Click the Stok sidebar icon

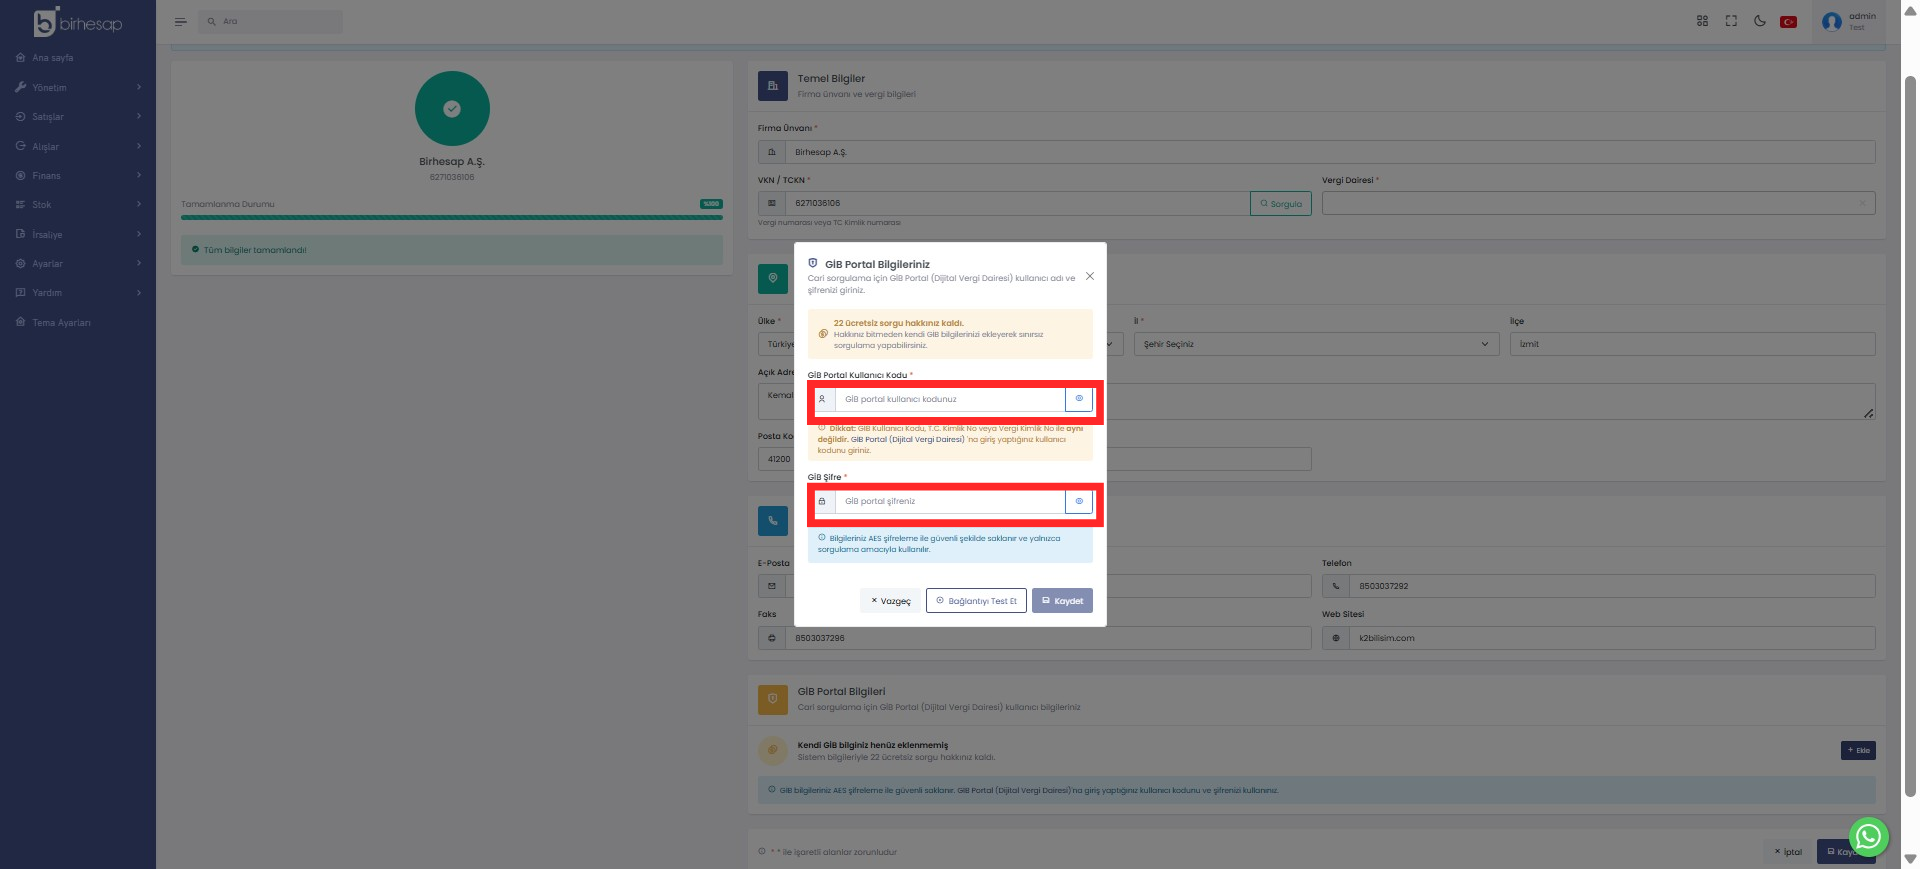point(20,205)
